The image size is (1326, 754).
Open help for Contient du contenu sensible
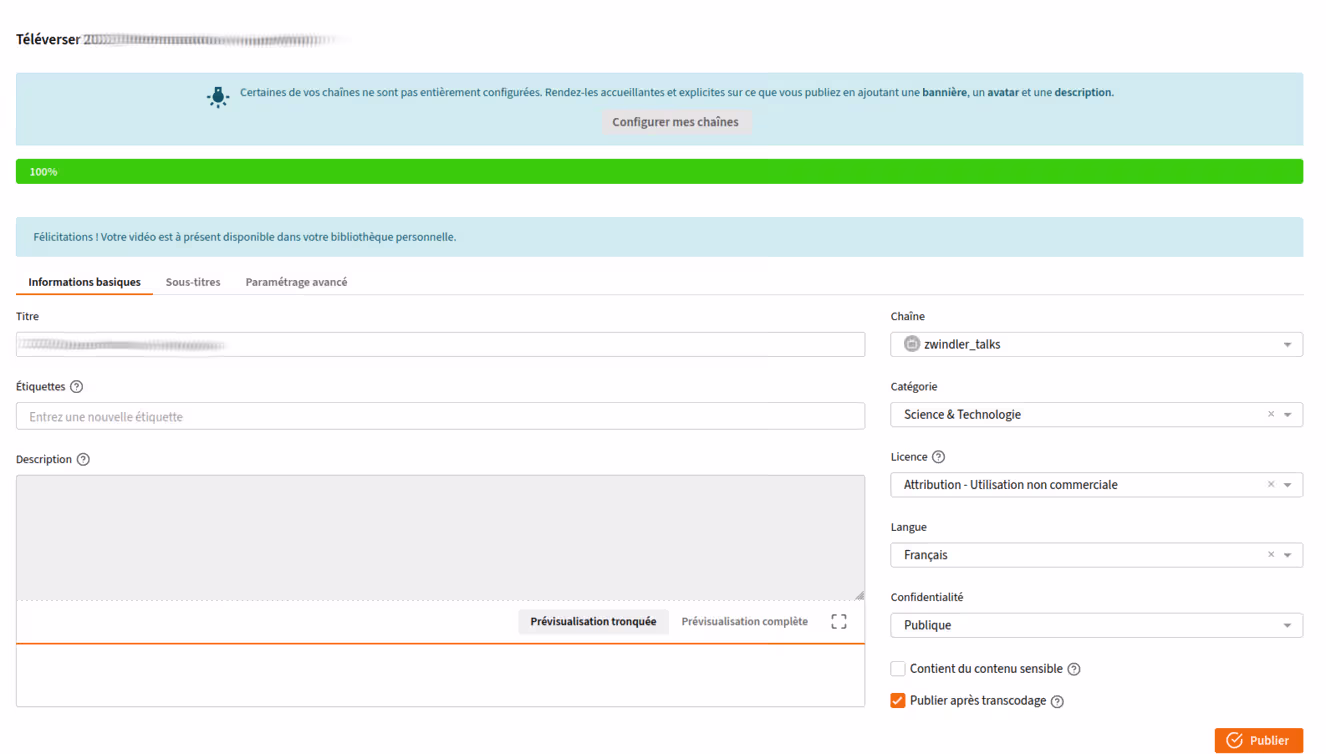pos(1074,669)
